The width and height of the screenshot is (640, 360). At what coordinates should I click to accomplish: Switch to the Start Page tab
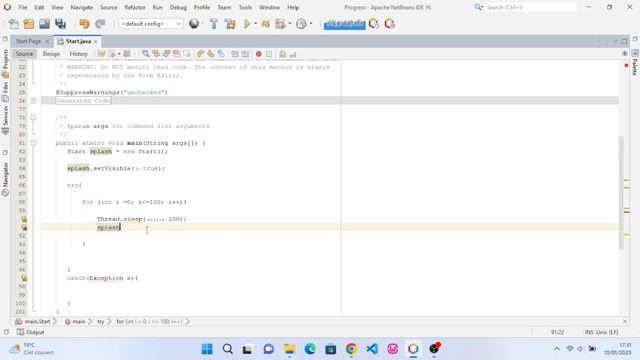(x=28, y=41)
